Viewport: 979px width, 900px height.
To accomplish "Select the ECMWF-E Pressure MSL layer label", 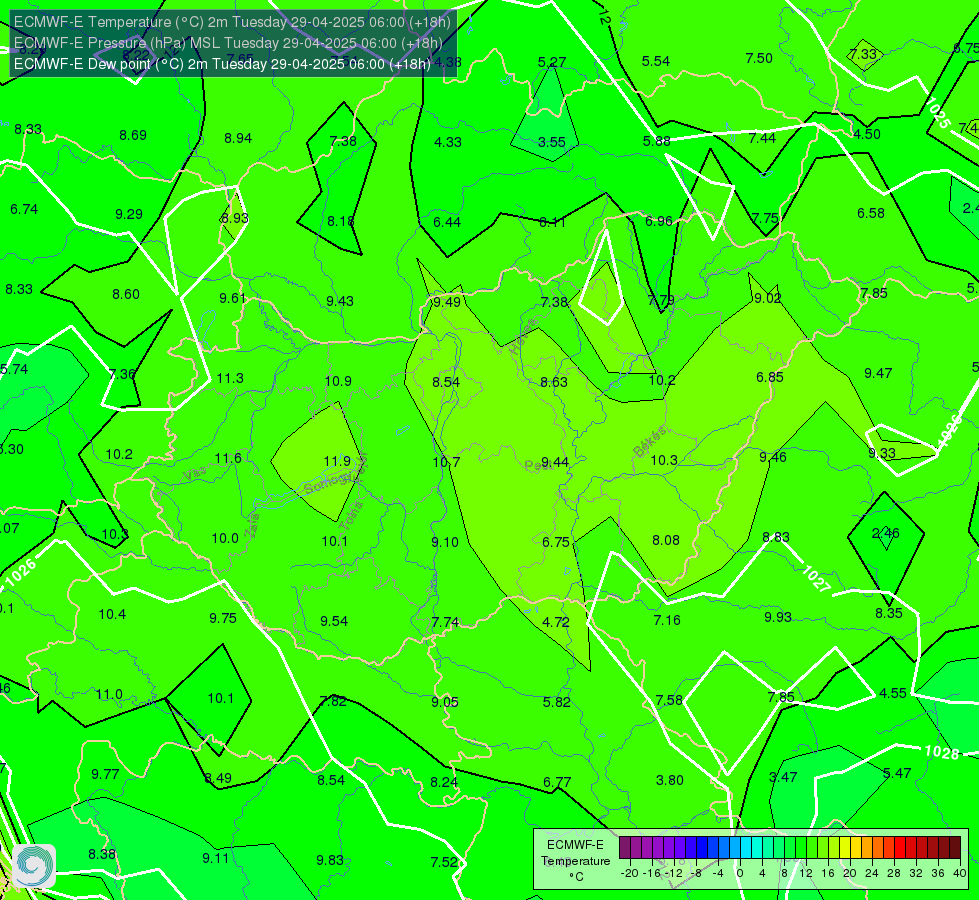I will (228, 43).
